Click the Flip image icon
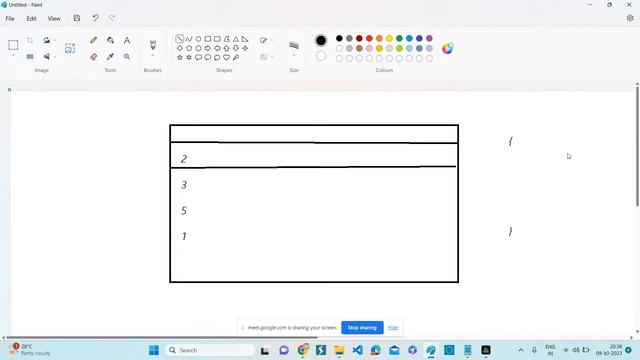The width and height of the screenshot is (640, 360). point(47,57)
